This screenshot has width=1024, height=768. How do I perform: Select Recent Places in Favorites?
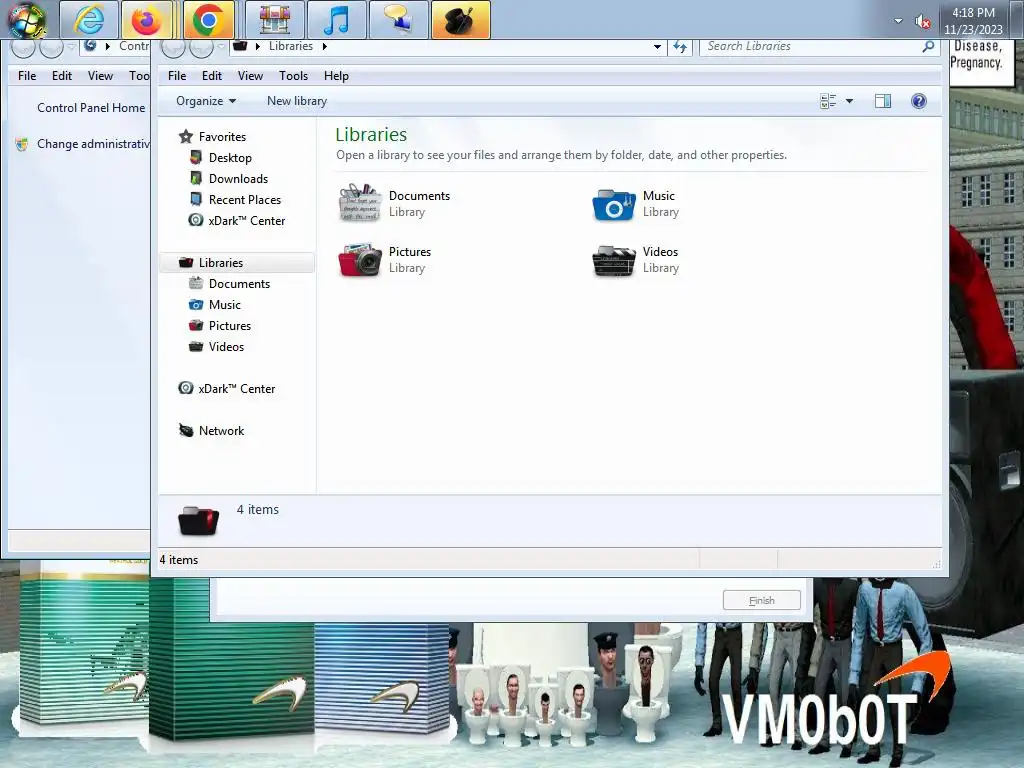tap(244, 199)
